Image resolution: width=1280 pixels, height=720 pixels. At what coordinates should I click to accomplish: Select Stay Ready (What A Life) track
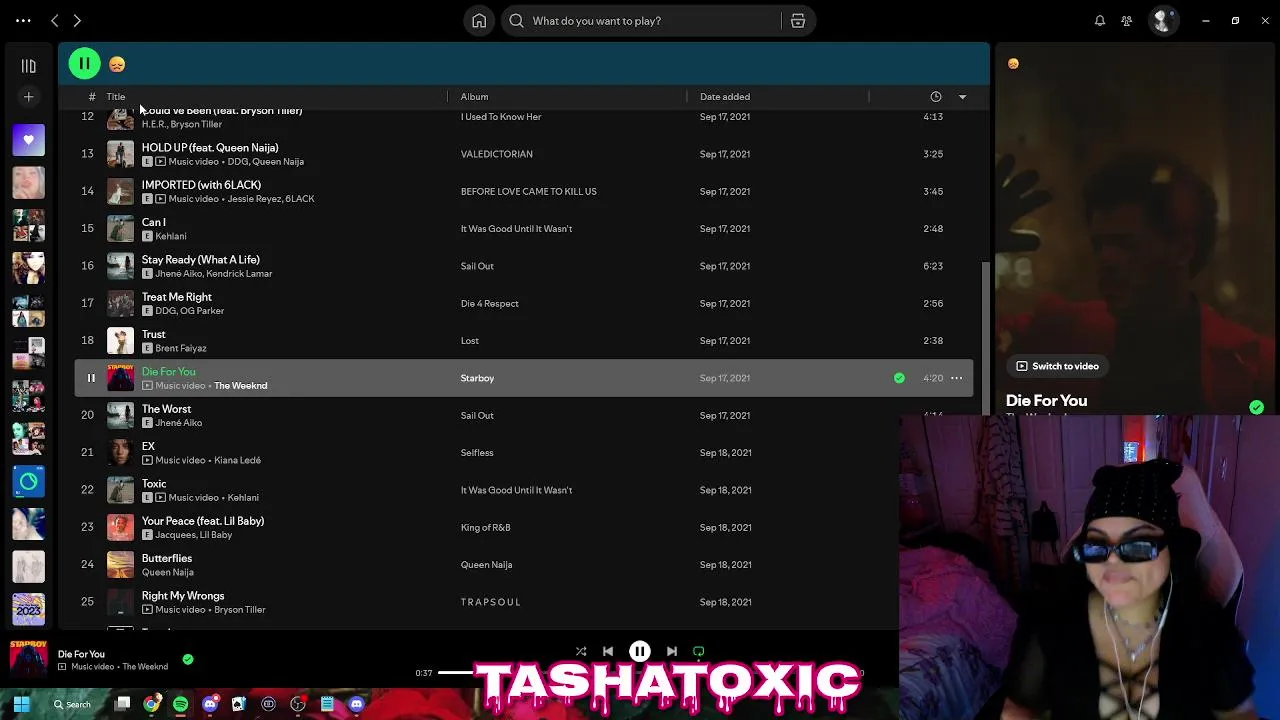[524, 266]
